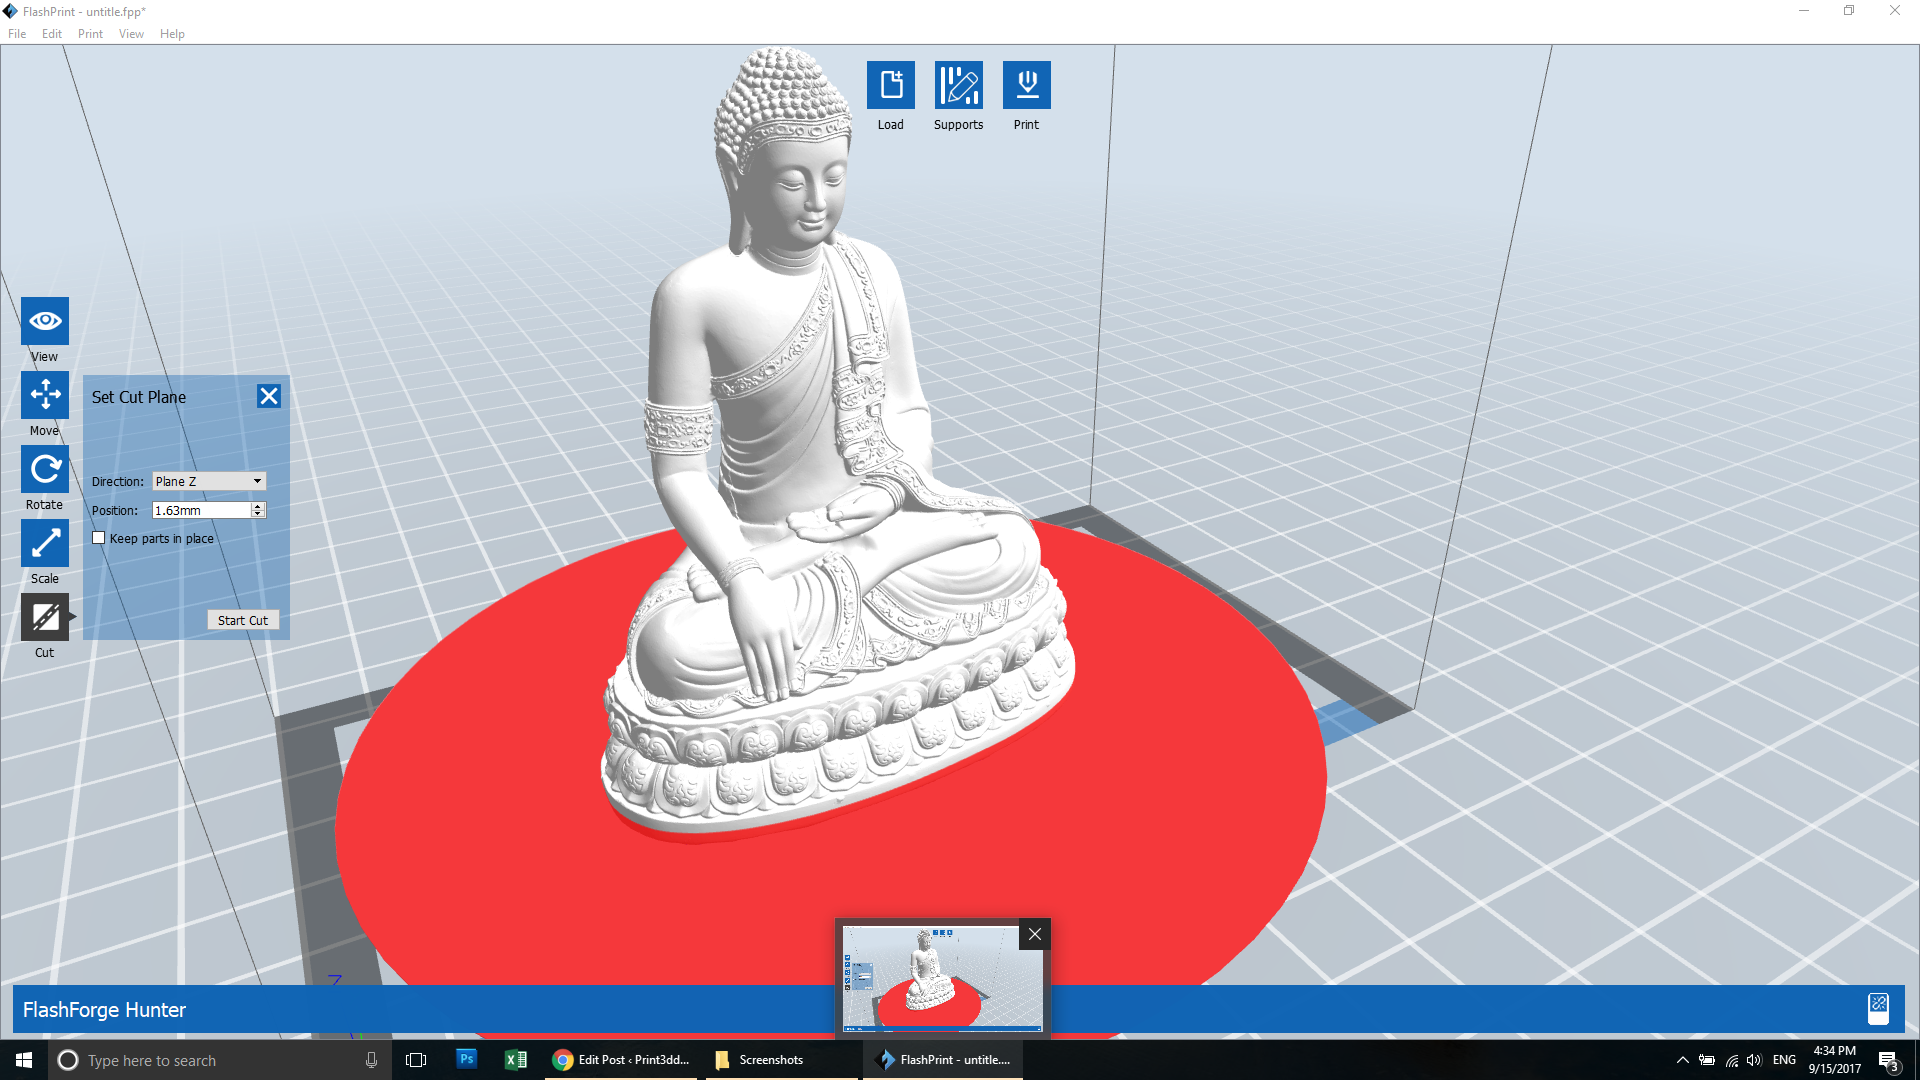Open the Edit menu
Image resolution: width=1920 pixels, height=1080 pixels.
[52, 34]
